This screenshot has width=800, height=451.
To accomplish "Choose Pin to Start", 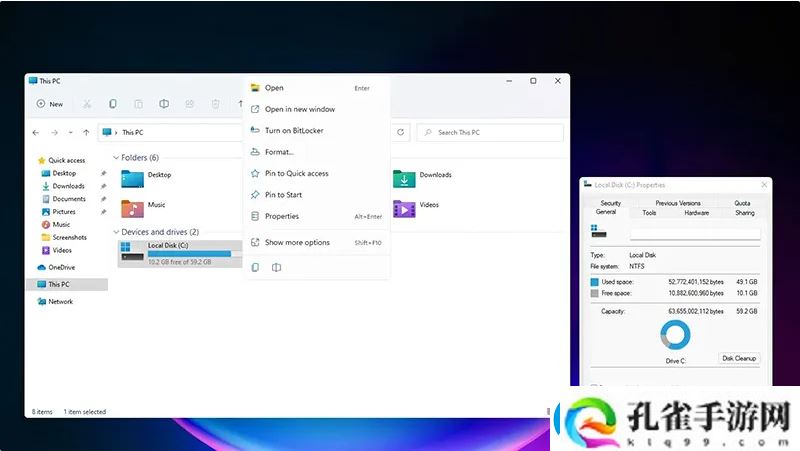I will coord(317,195).
